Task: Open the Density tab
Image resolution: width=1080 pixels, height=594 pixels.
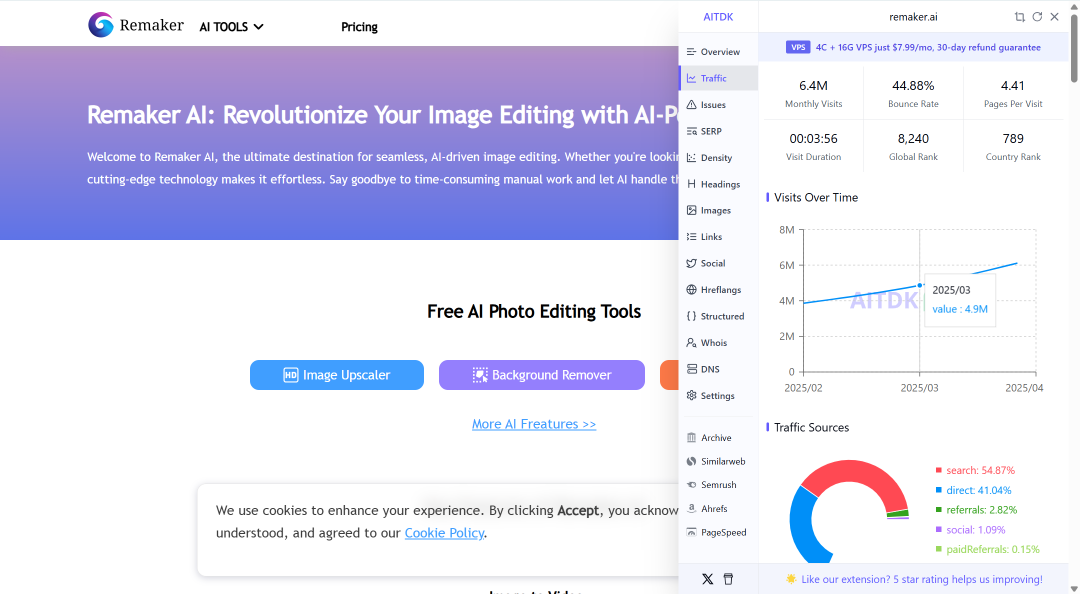Action: tap(718, 158)
